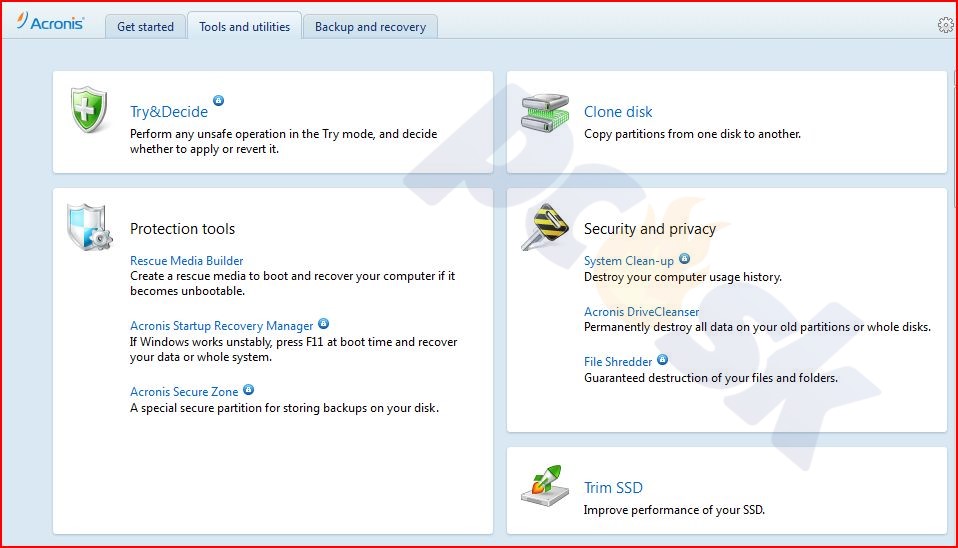
Task: Click the Protection tools shield gear icon
Action: coord(89,227)
